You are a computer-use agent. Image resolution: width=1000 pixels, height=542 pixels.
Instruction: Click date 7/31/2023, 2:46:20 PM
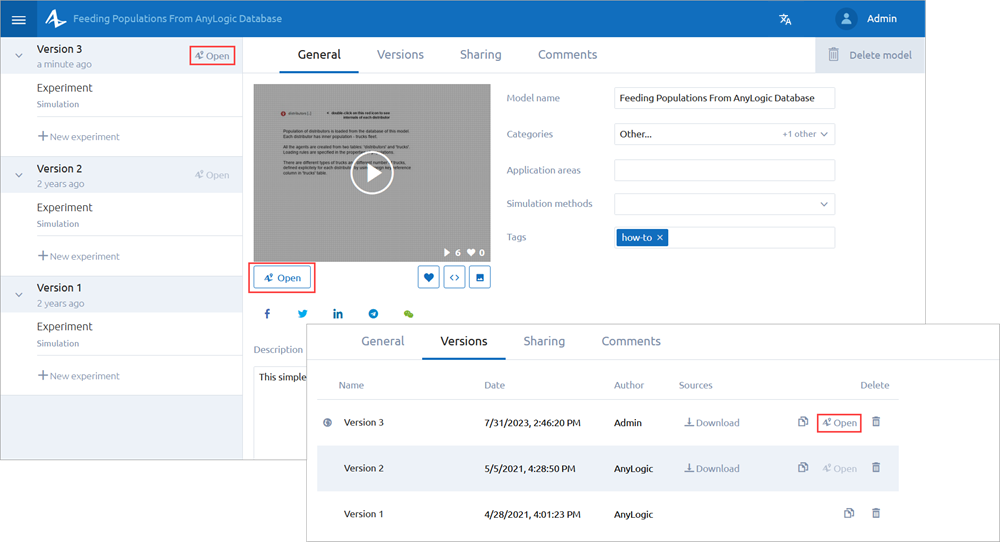tap(533, 423)
